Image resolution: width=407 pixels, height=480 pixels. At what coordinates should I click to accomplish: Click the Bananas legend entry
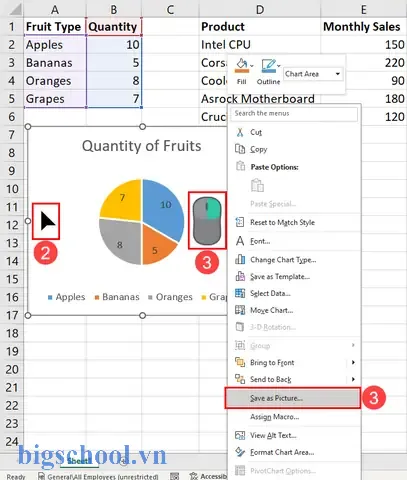coord(117,297)
